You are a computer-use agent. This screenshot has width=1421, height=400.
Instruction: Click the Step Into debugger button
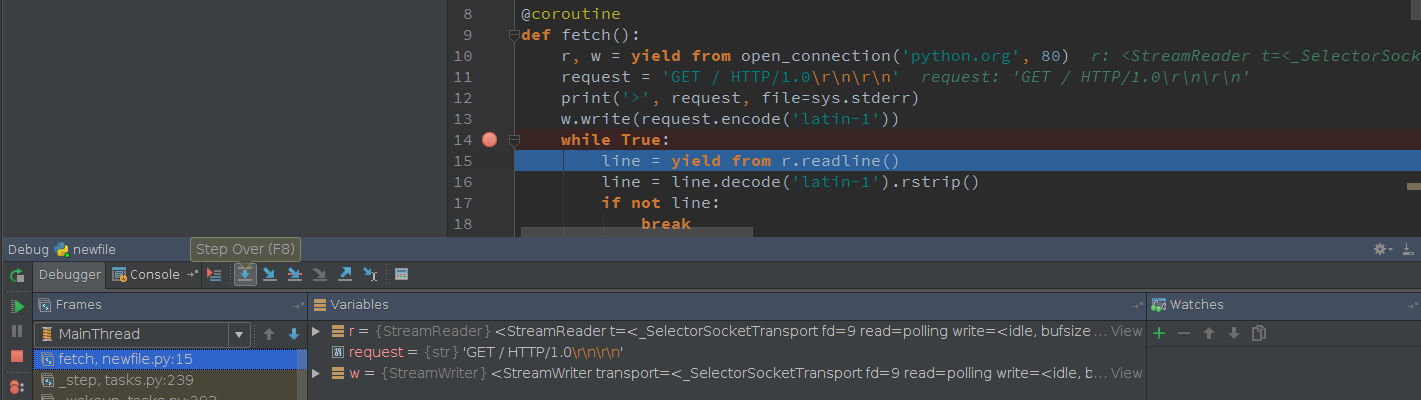(270, 274)
